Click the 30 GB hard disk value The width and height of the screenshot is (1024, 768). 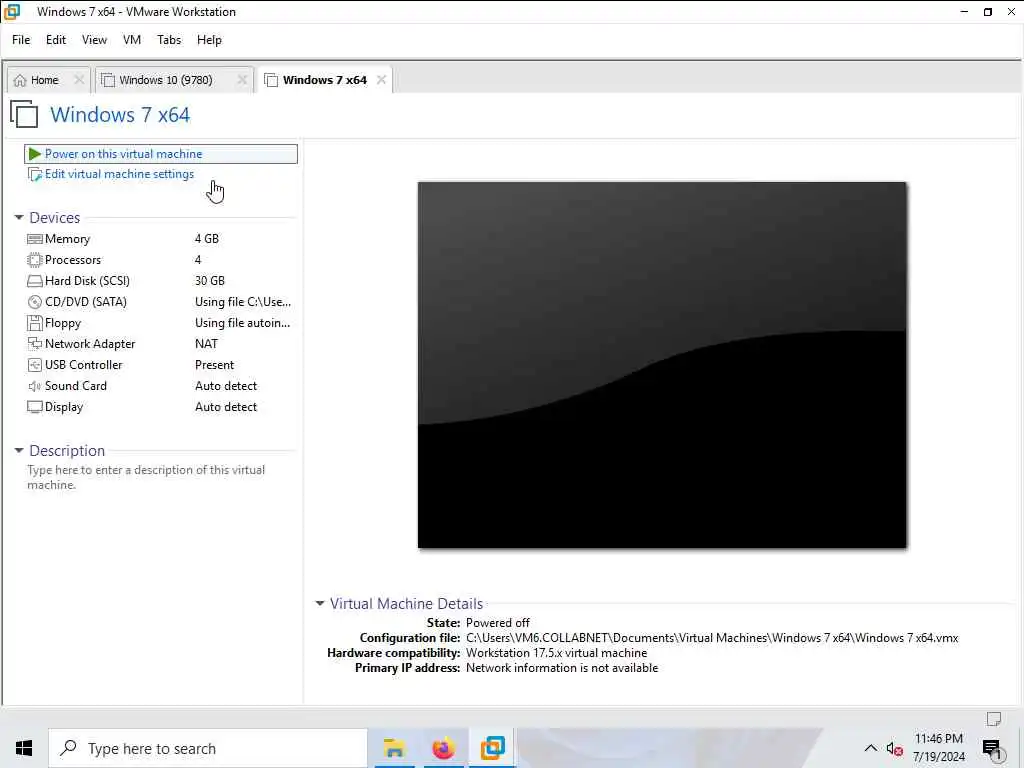click(x=210, y=281)
